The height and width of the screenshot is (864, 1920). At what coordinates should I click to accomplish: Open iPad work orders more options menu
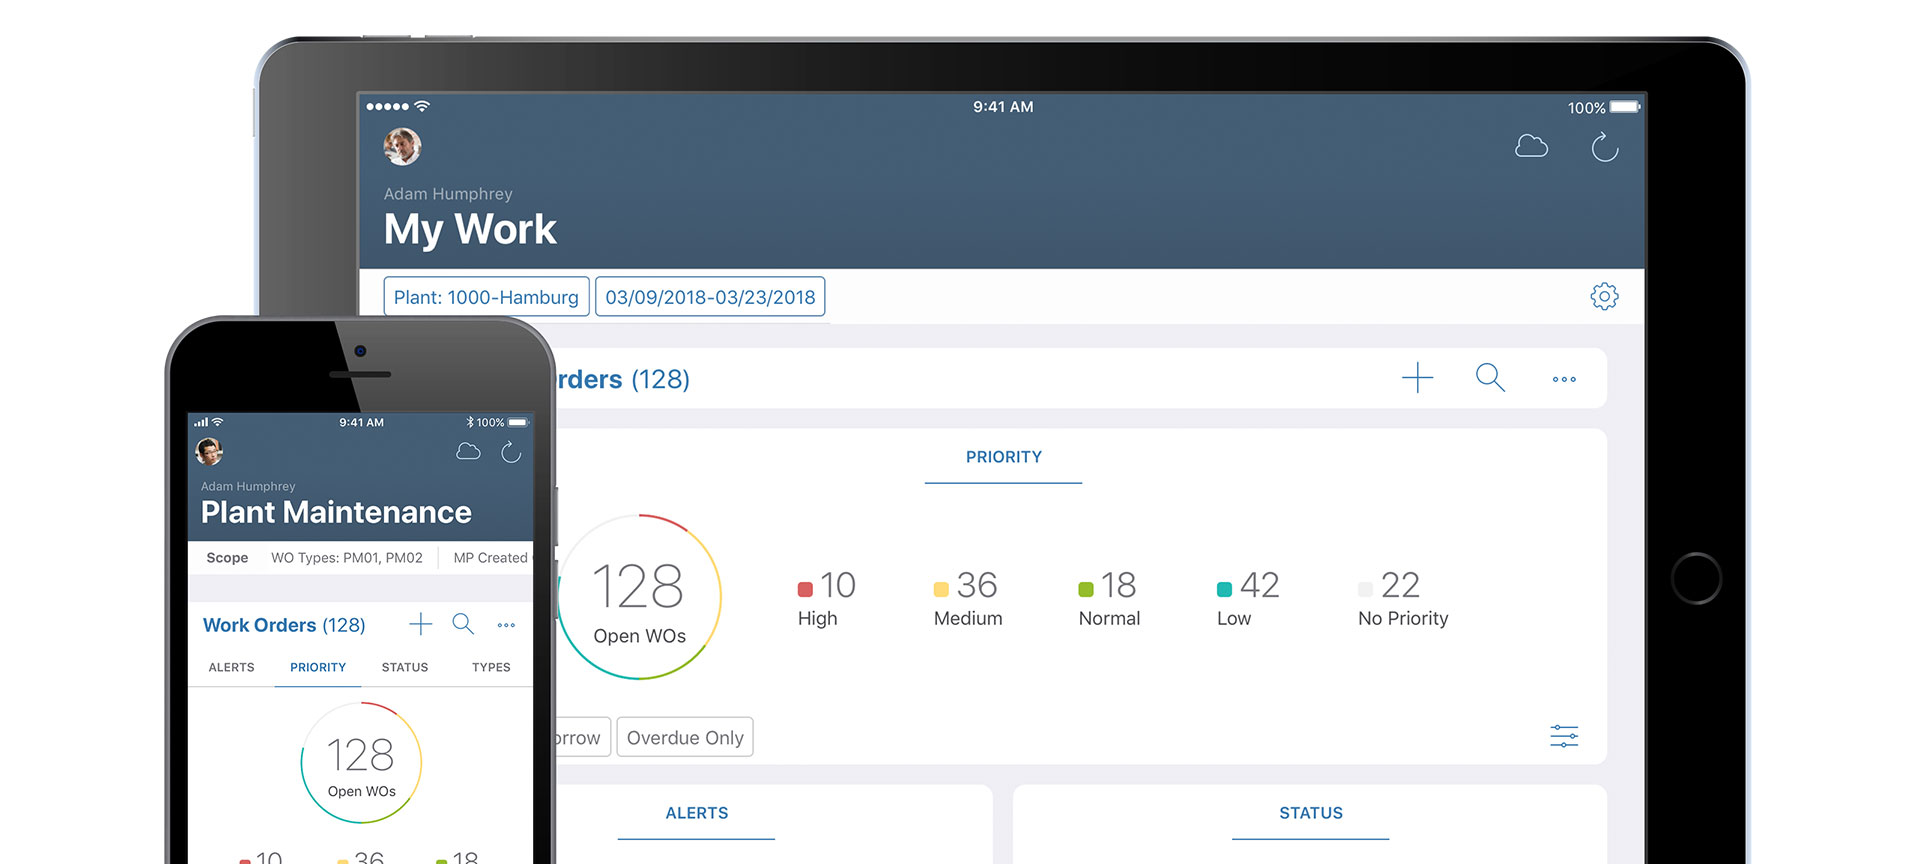[x=1564, y=379]
